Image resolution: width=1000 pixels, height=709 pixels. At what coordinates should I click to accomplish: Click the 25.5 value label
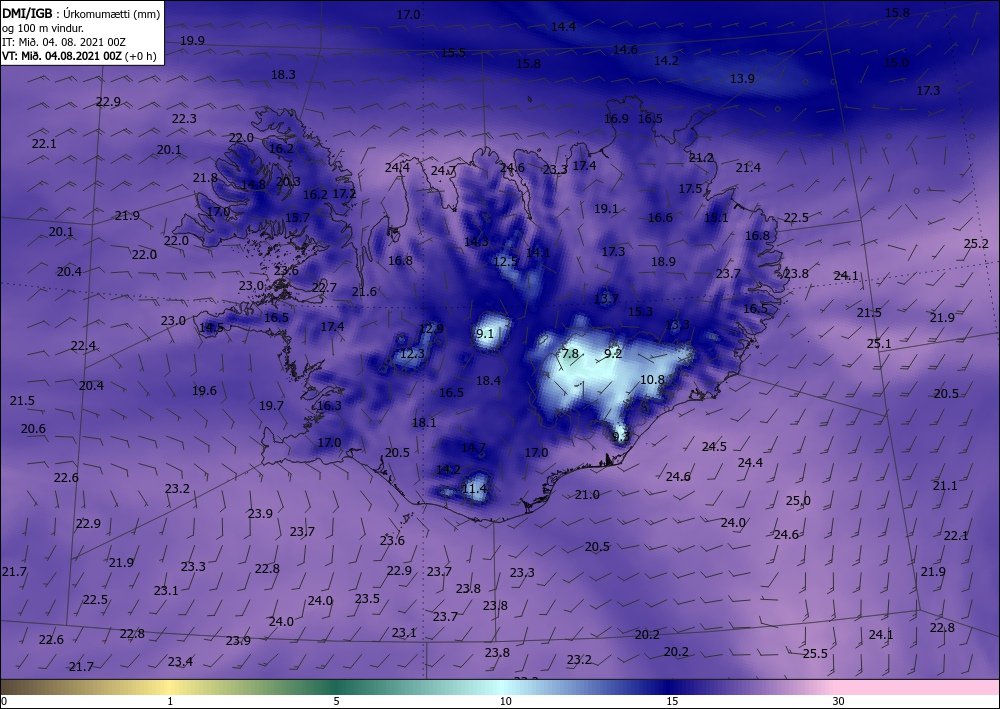pos(815,654)
